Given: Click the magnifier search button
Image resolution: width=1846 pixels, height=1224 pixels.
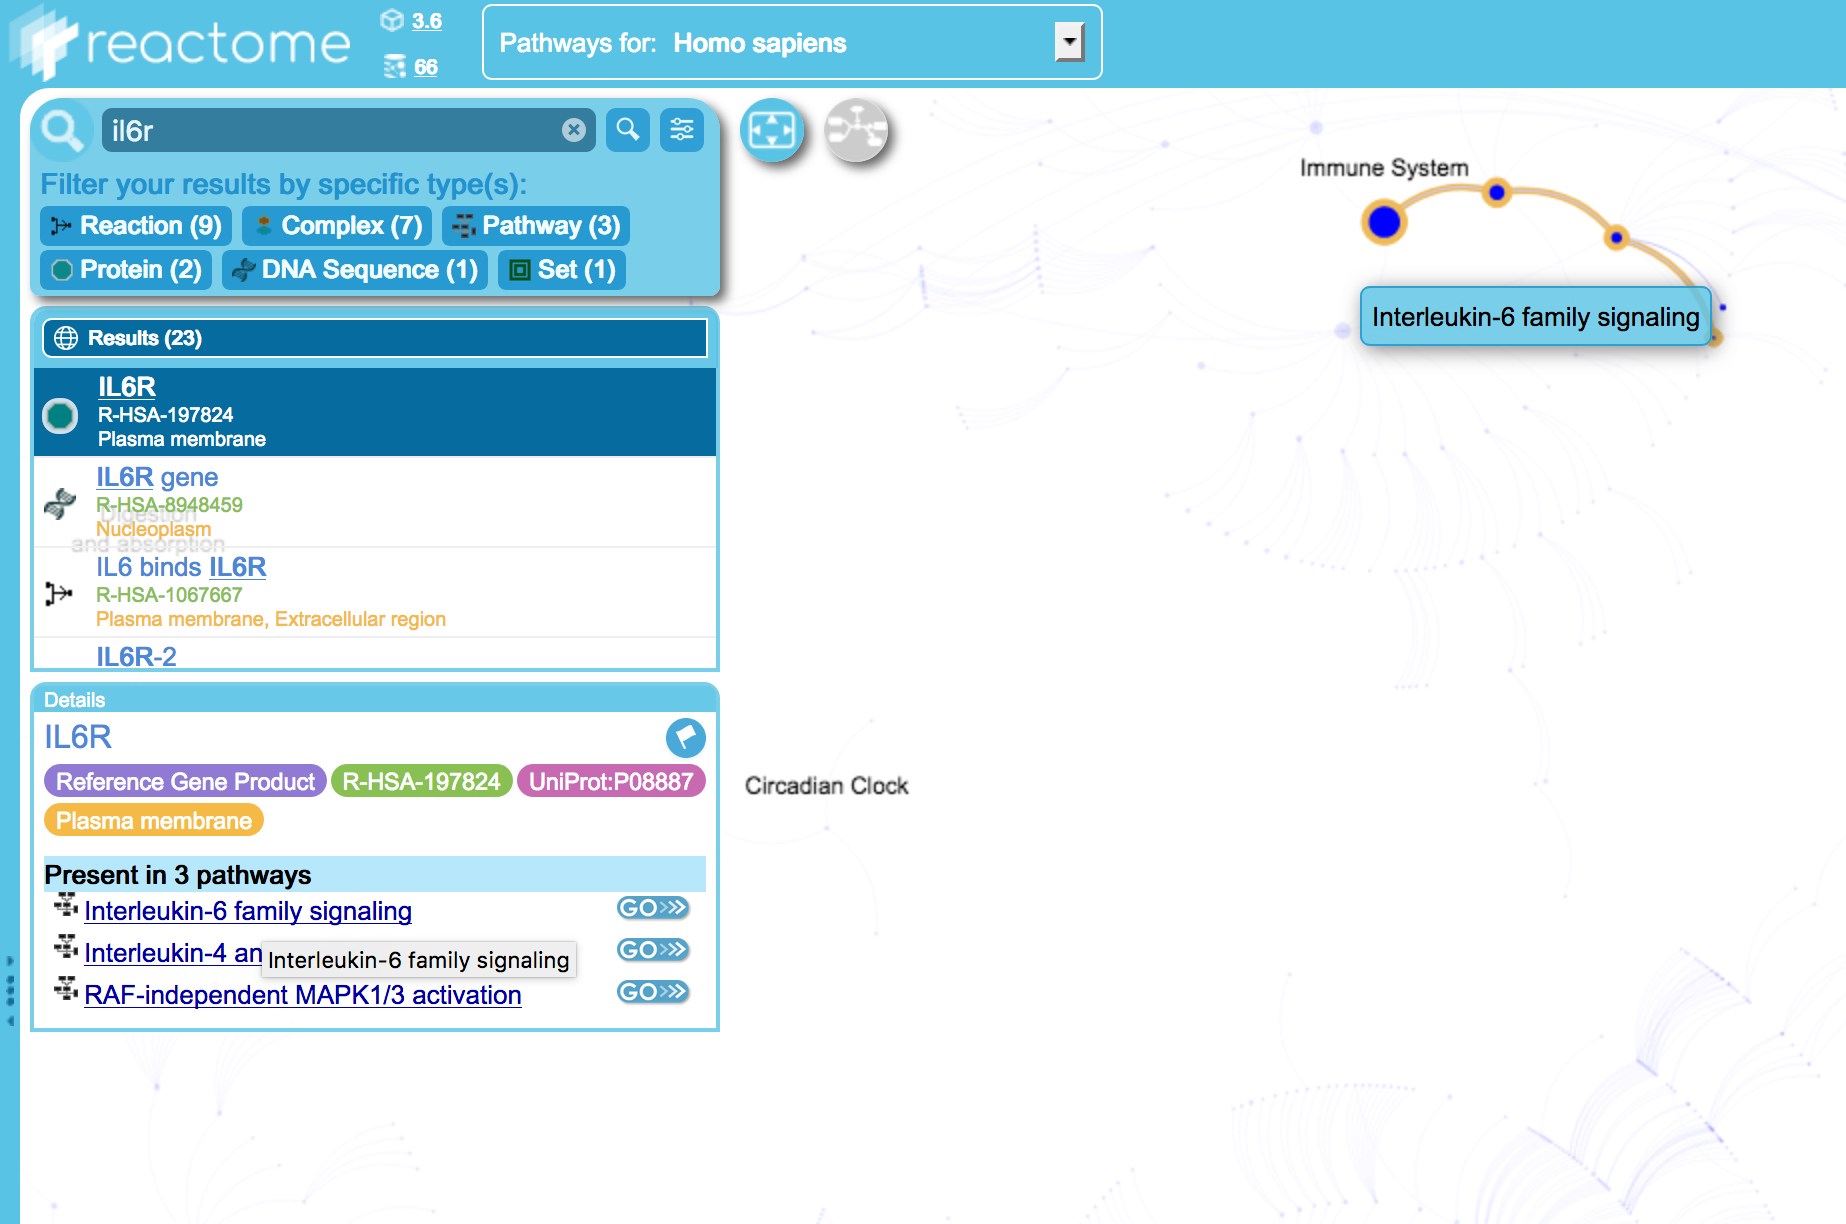Looking at the screenshot, I should click(x=628, y=130).
